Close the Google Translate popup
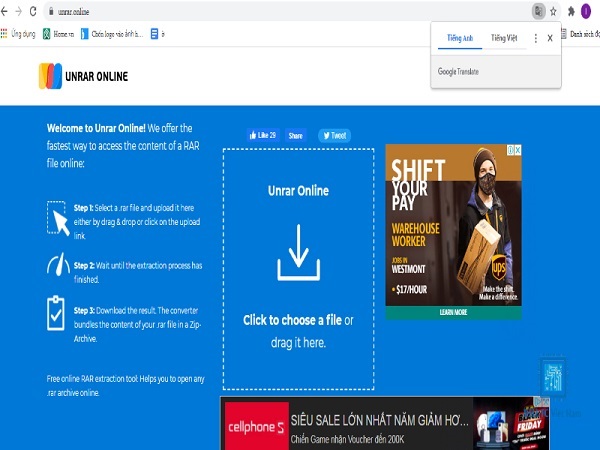The height and width of the screenshot is (450, 600). [x=550, y=38]
